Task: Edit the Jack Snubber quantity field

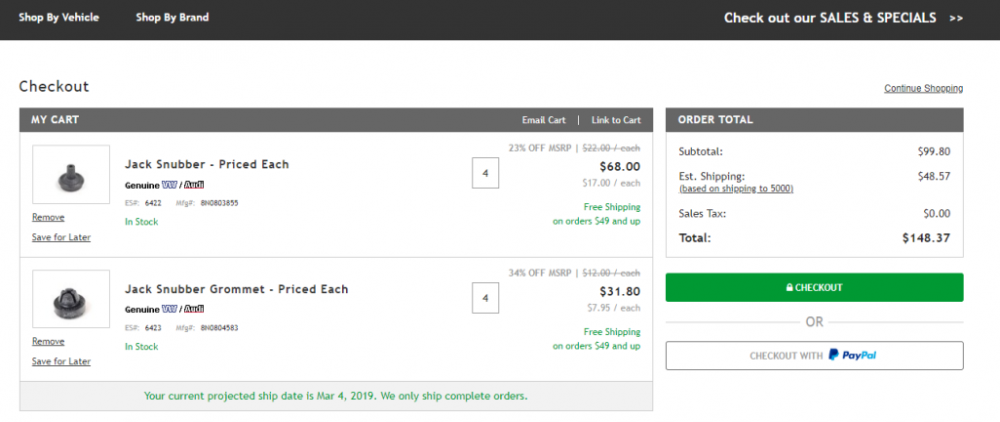Action: click(x=485, y=173)
